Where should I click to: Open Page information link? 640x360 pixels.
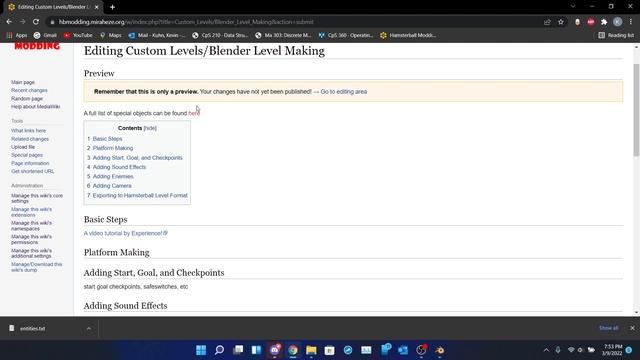pos(30,163)
